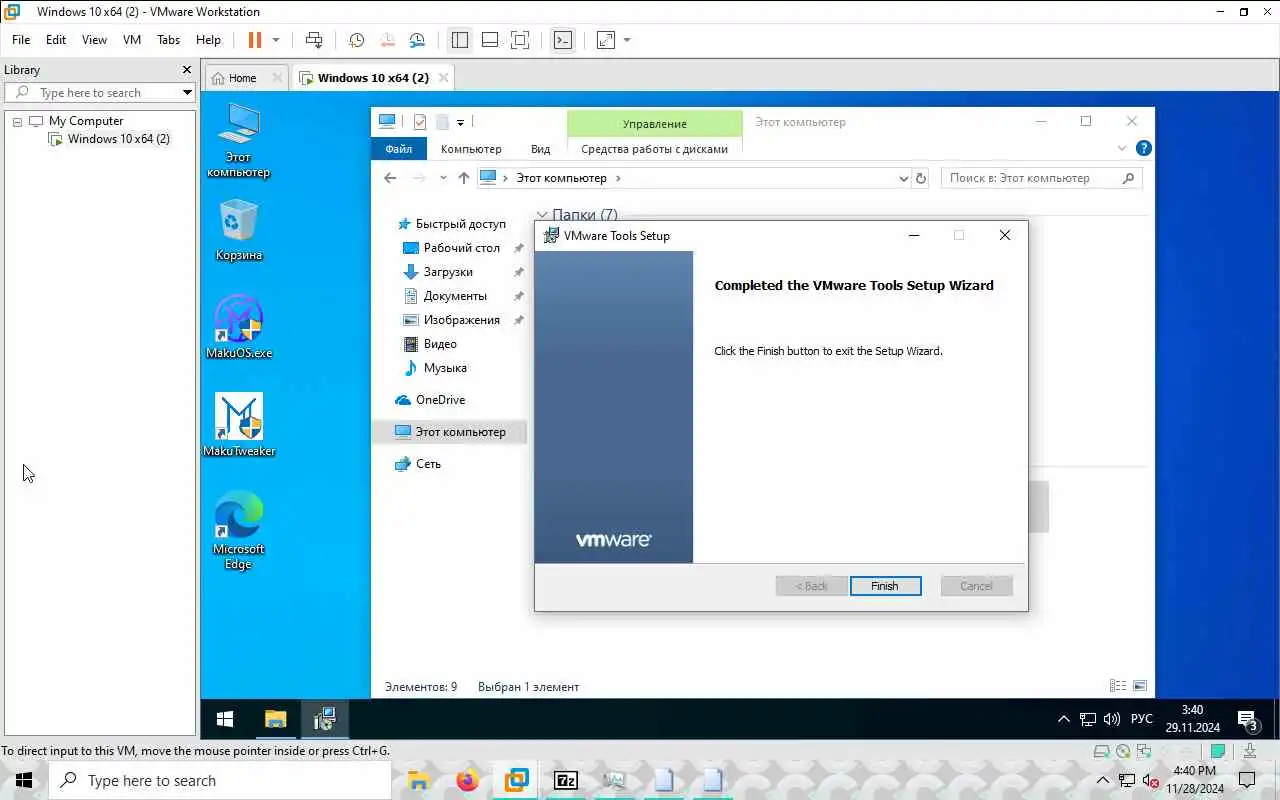Select the Корзина recycle bin icon
This screenshot has height=800, width=1280.
pos(238,230)
